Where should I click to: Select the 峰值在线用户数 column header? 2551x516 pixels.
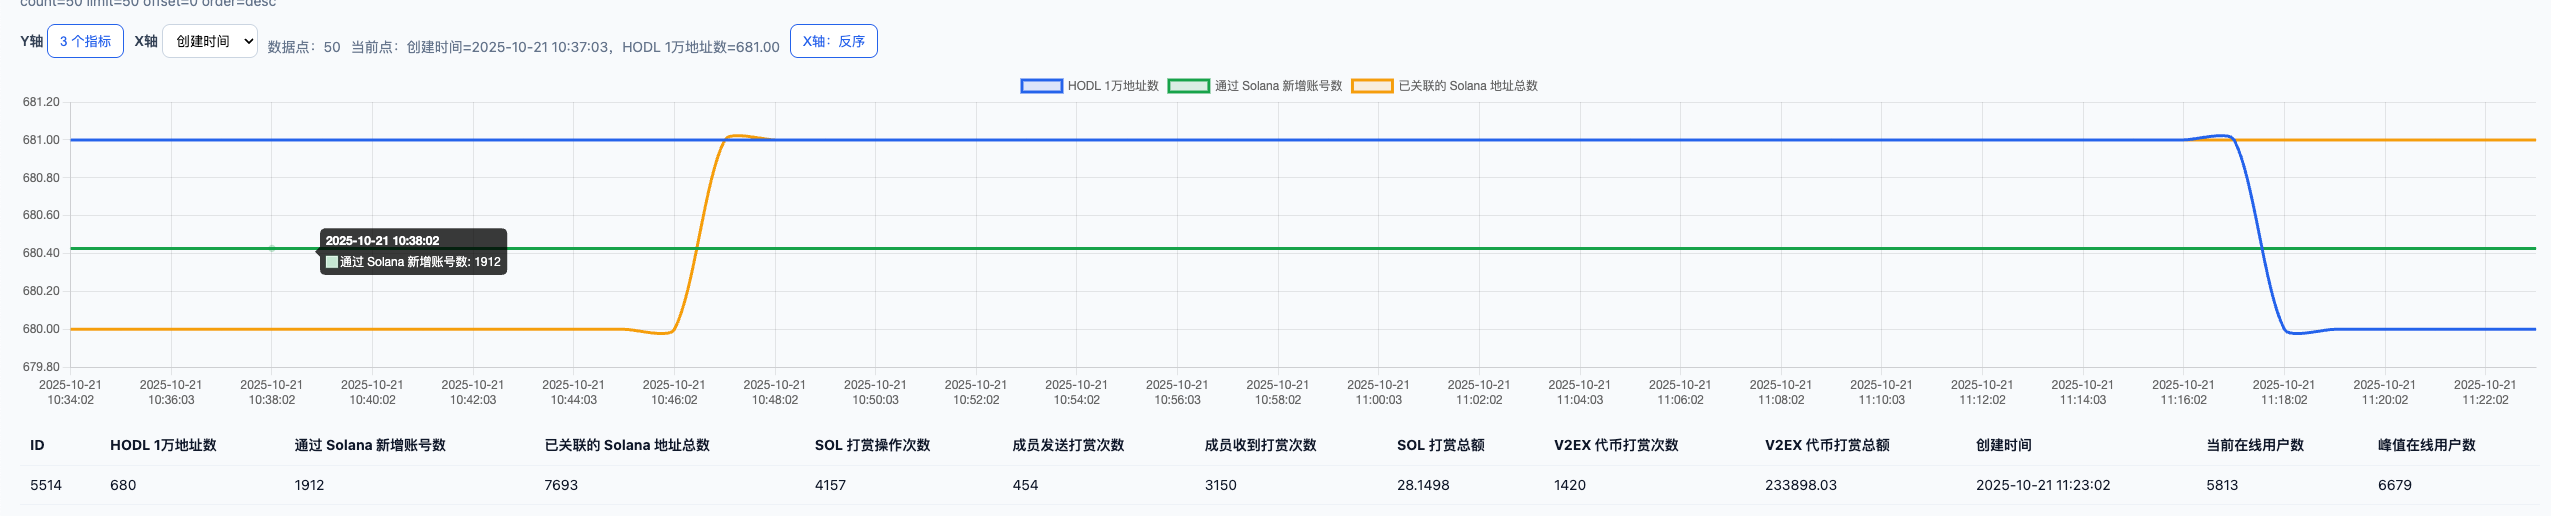coord(2426,445)
